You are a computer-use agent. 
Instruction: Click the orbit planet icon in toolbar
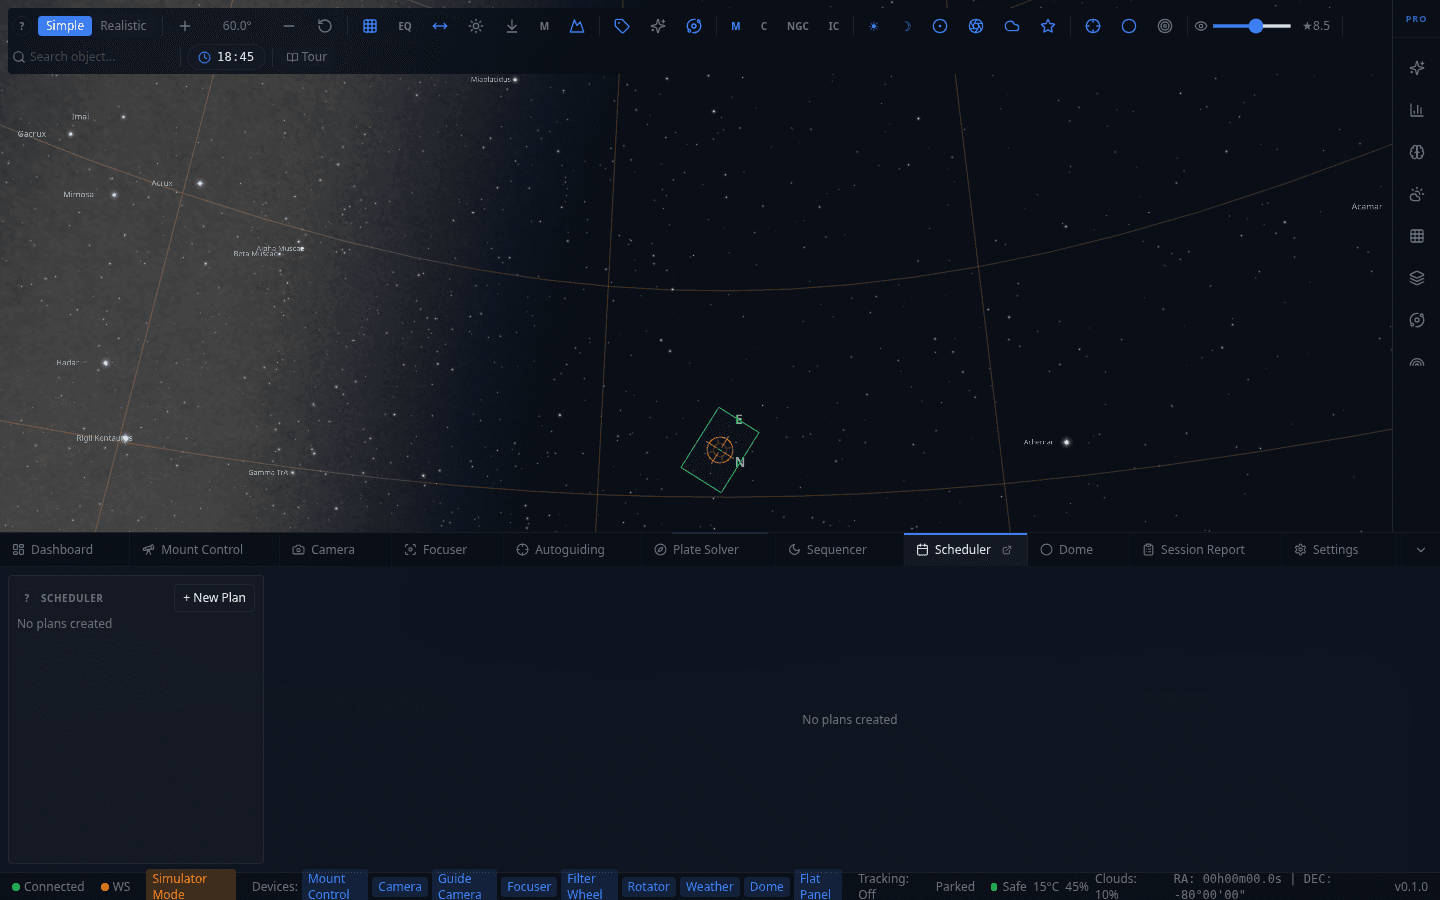[694, 26]
